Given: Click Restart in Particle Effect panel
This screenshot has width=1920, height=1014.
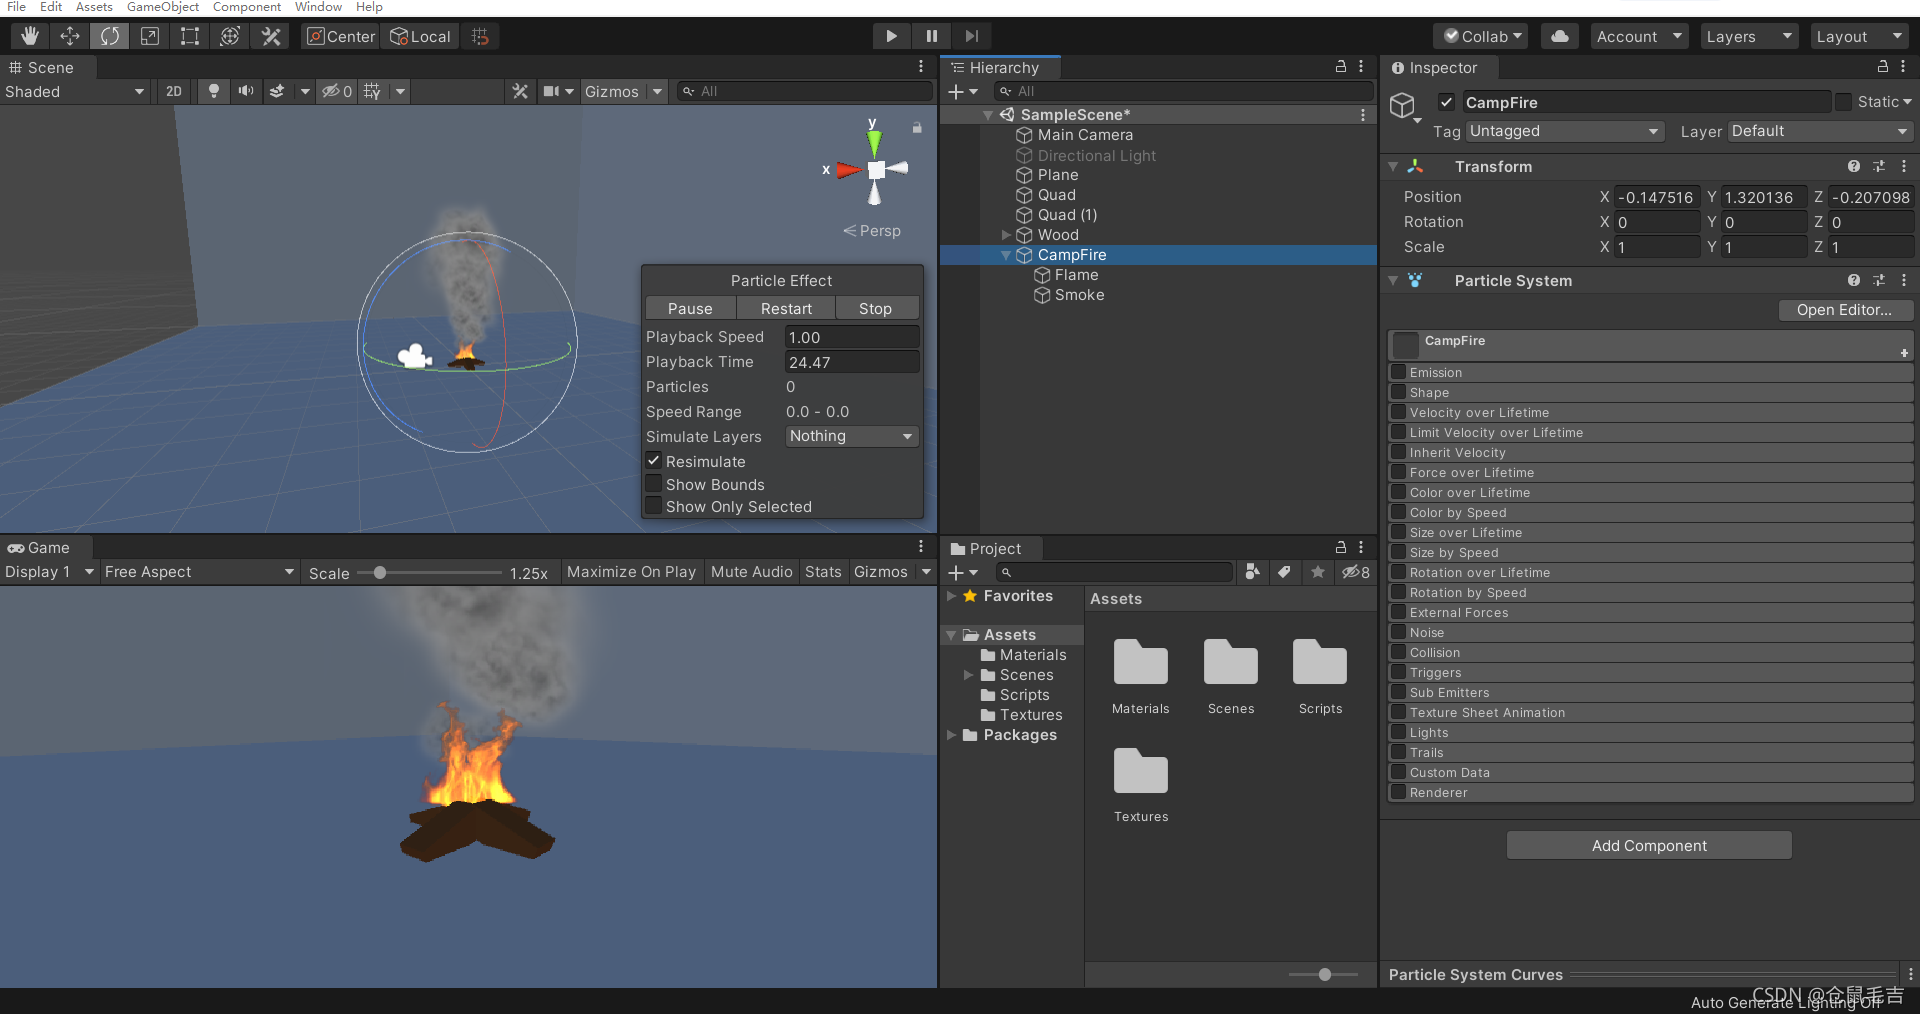Looking at the screenshot, I should [x=786, y=308].
